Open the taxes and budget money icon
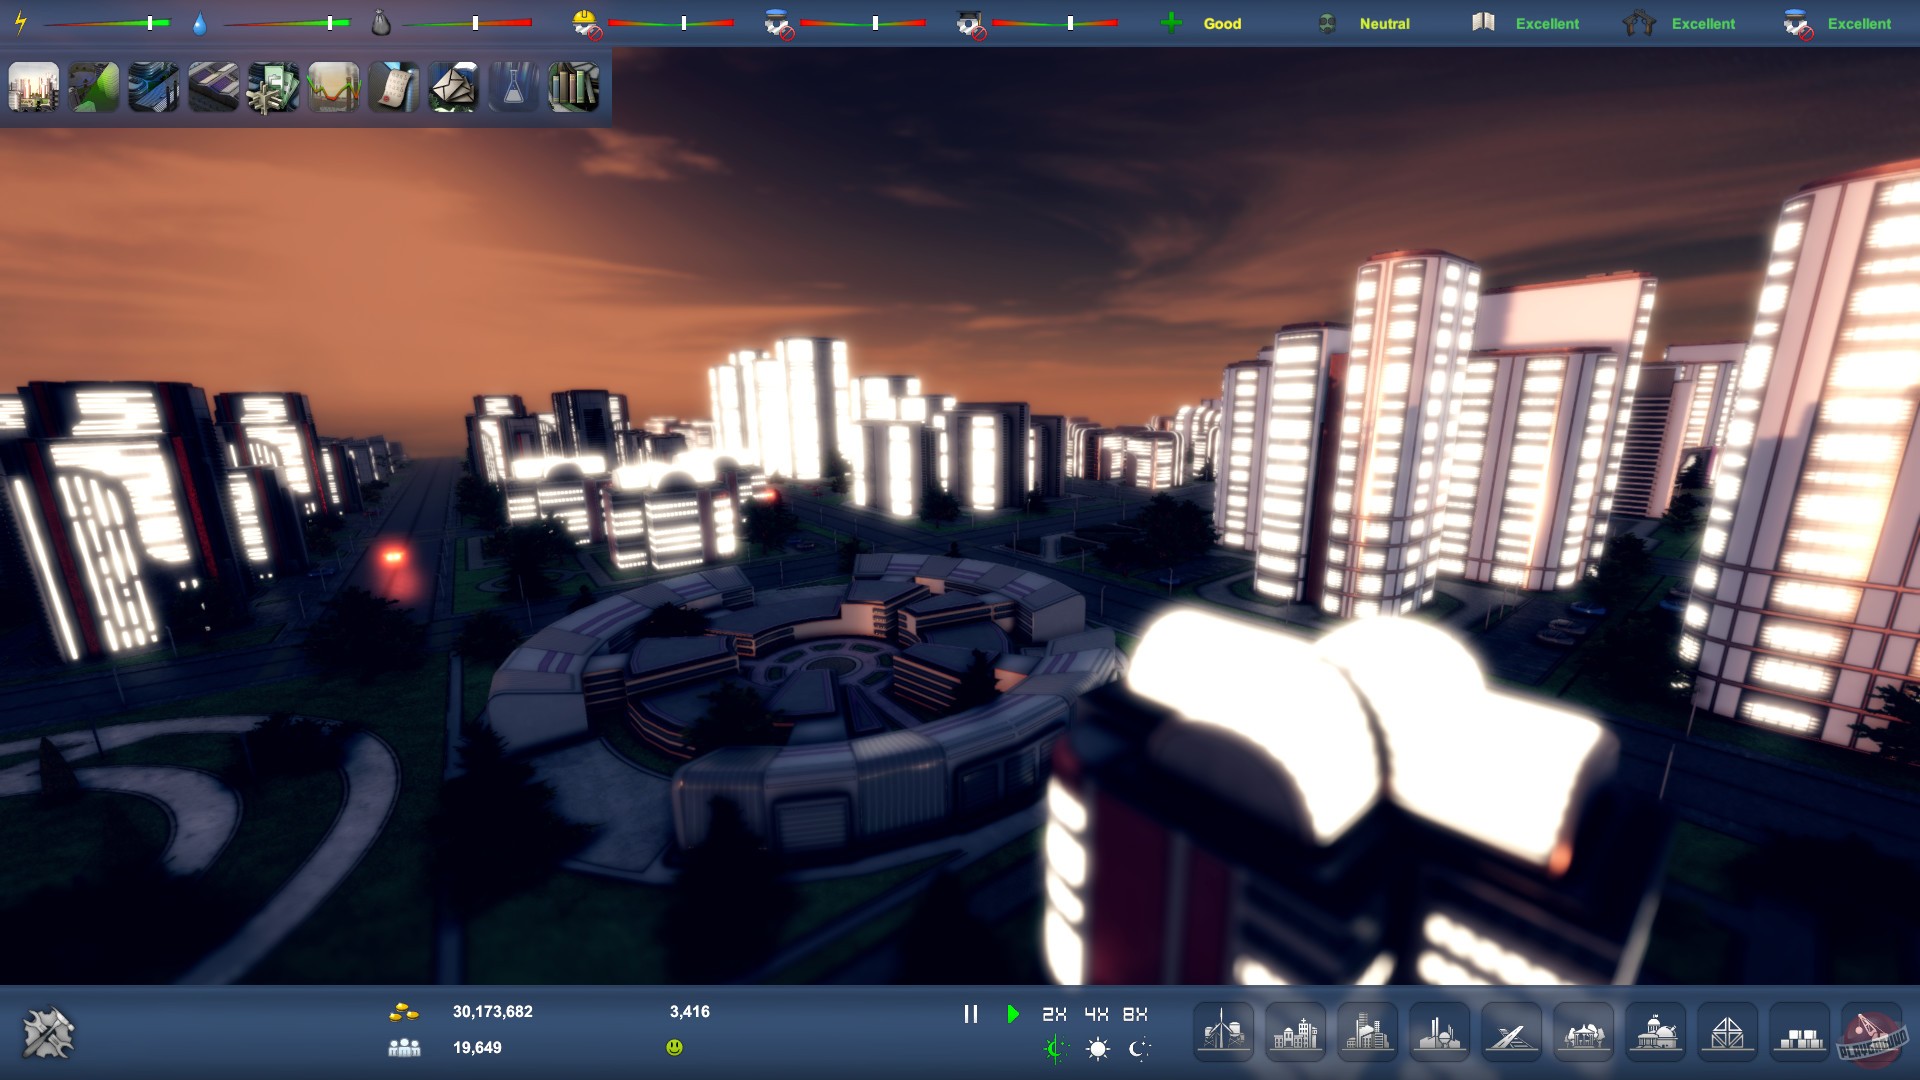Image resolution: width=1920 pixels, height=1080 pixels. tap(273, 87)
